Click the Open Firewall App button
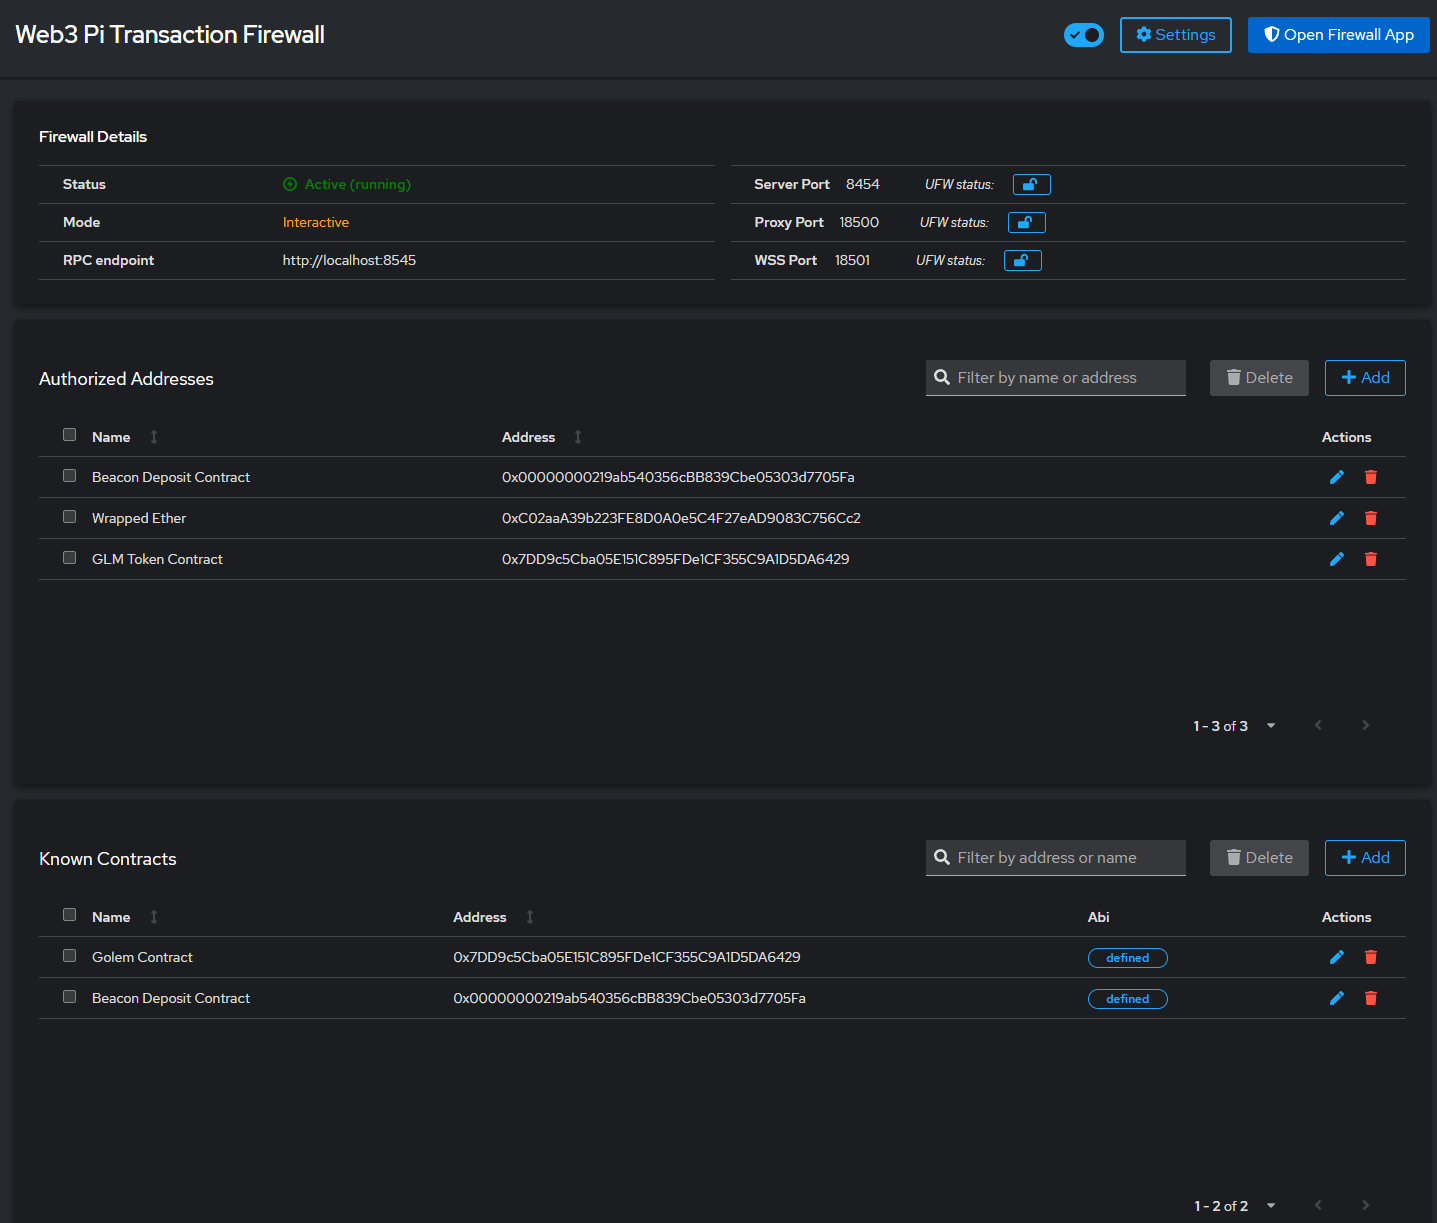 (x=1338, y=35)
